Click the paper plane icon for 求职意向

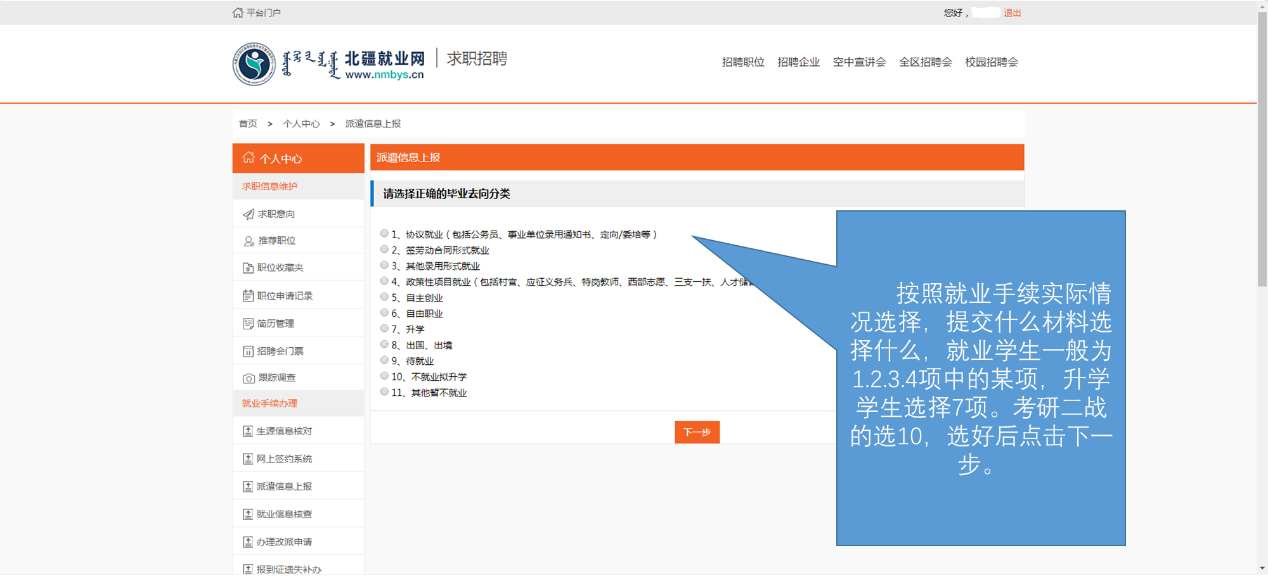[x=249, y=214]
